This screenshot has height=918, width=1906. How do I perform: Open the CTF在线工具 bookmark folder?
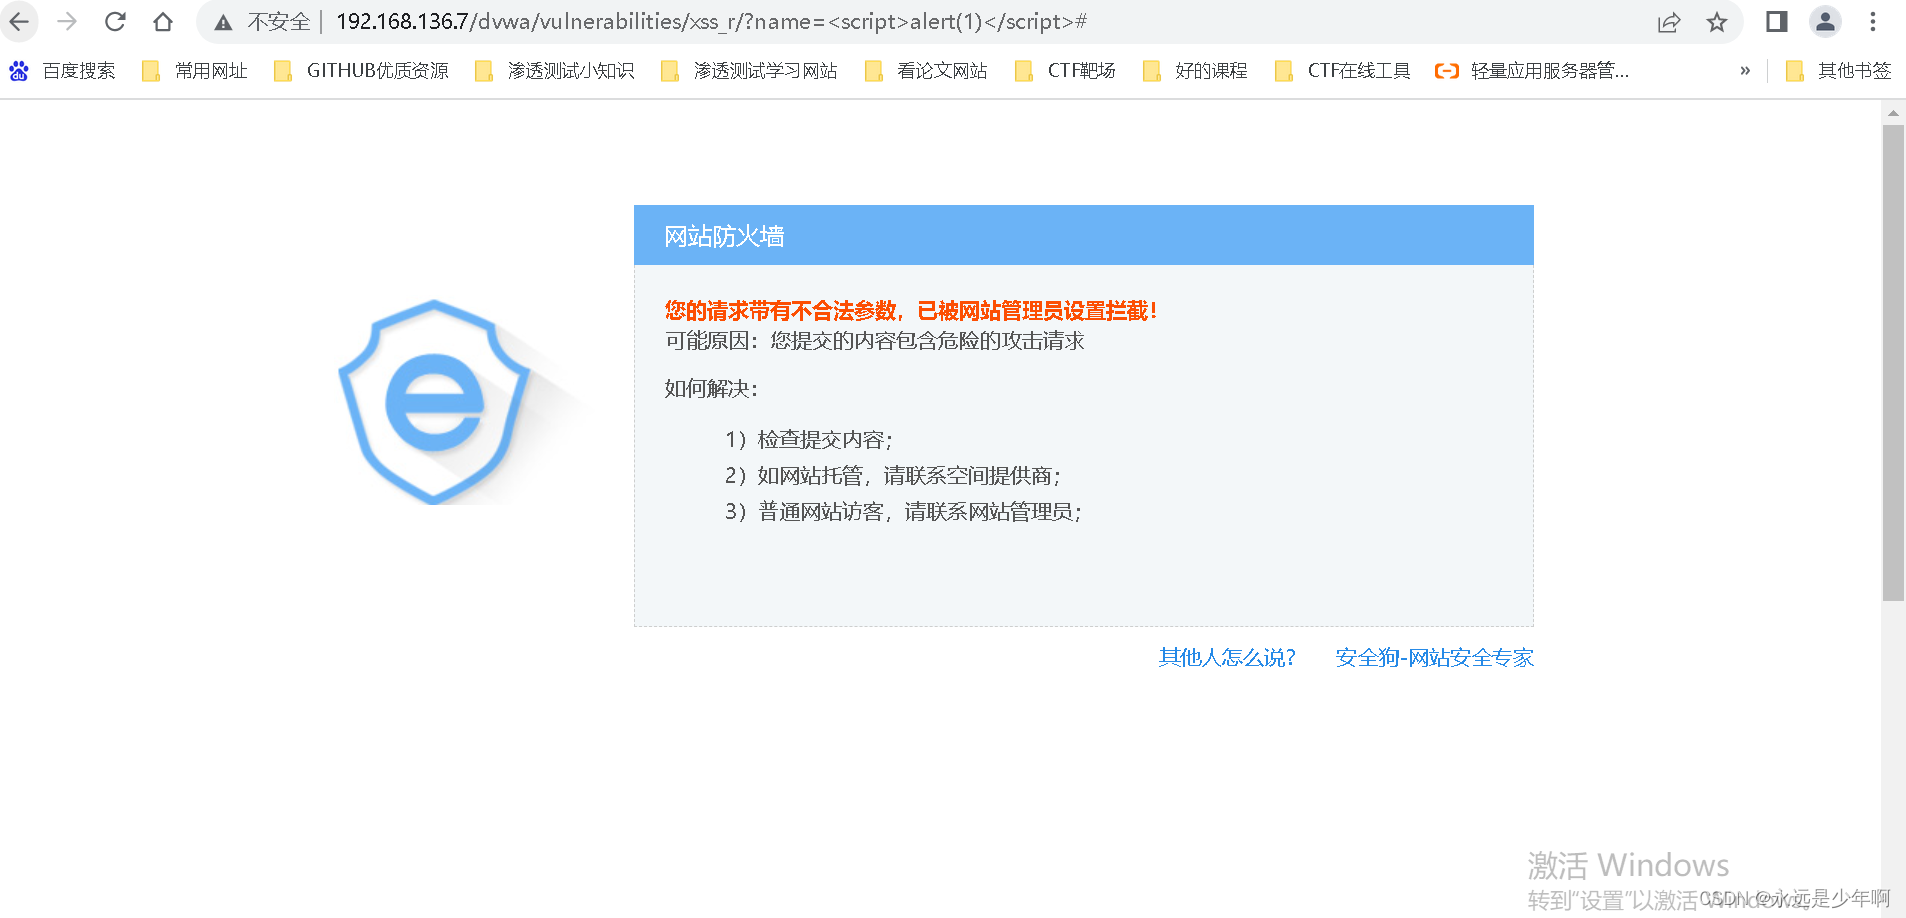tap(1343, 71)
